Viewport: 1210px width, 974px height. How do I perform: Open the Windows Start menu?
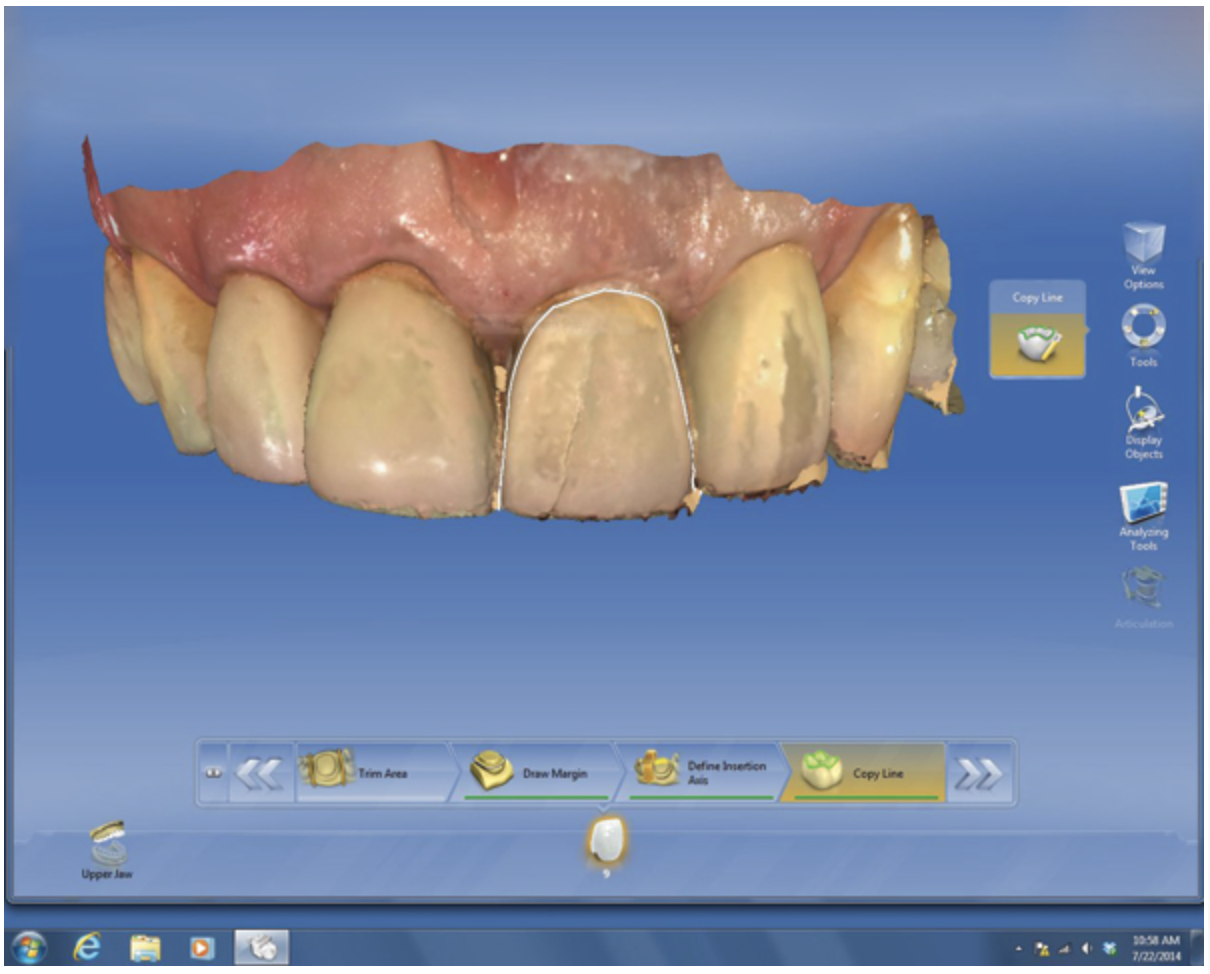pos(30,946)
